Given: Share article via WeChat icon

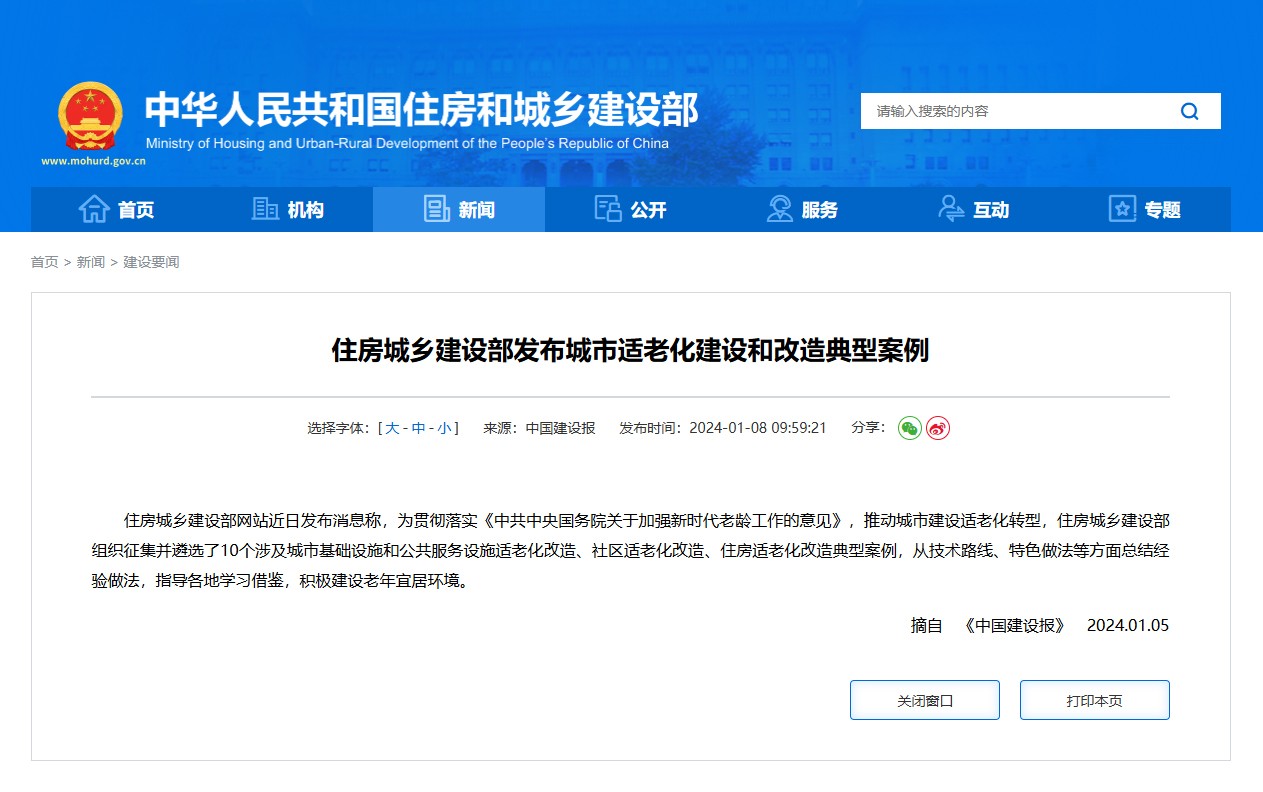Looking at the screenshot, I should click(909, 428).
